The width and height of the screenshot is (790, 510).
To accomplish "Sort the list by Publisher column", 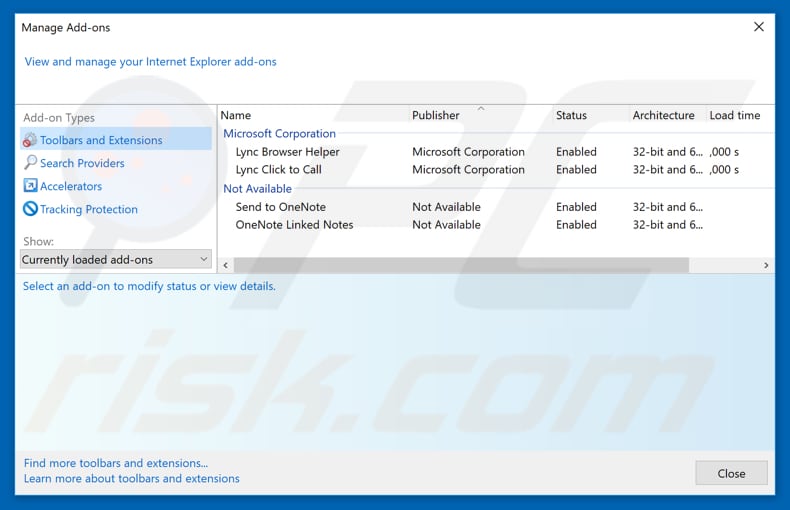I will pos(436,115).
